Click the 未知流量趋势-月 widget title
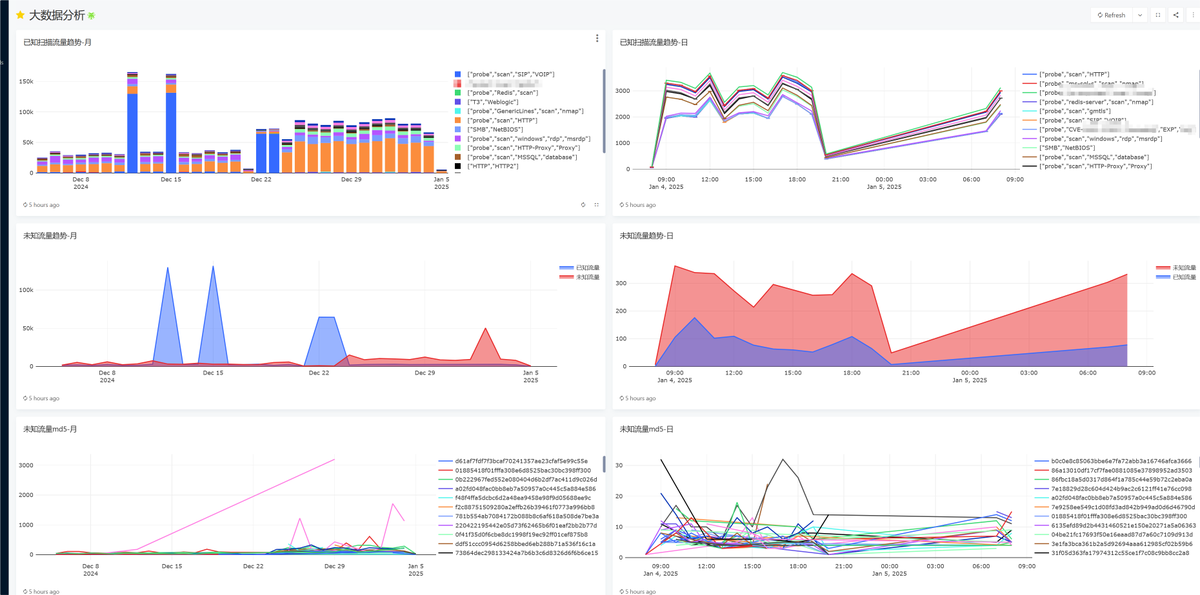The height and width of the screenshot is (595, 1200). 50,236
